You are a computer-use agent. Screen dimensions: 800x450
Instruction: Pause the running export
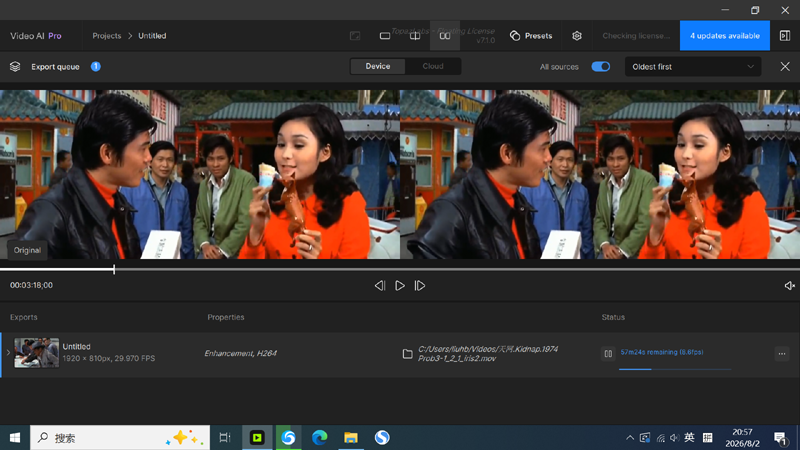608,353
